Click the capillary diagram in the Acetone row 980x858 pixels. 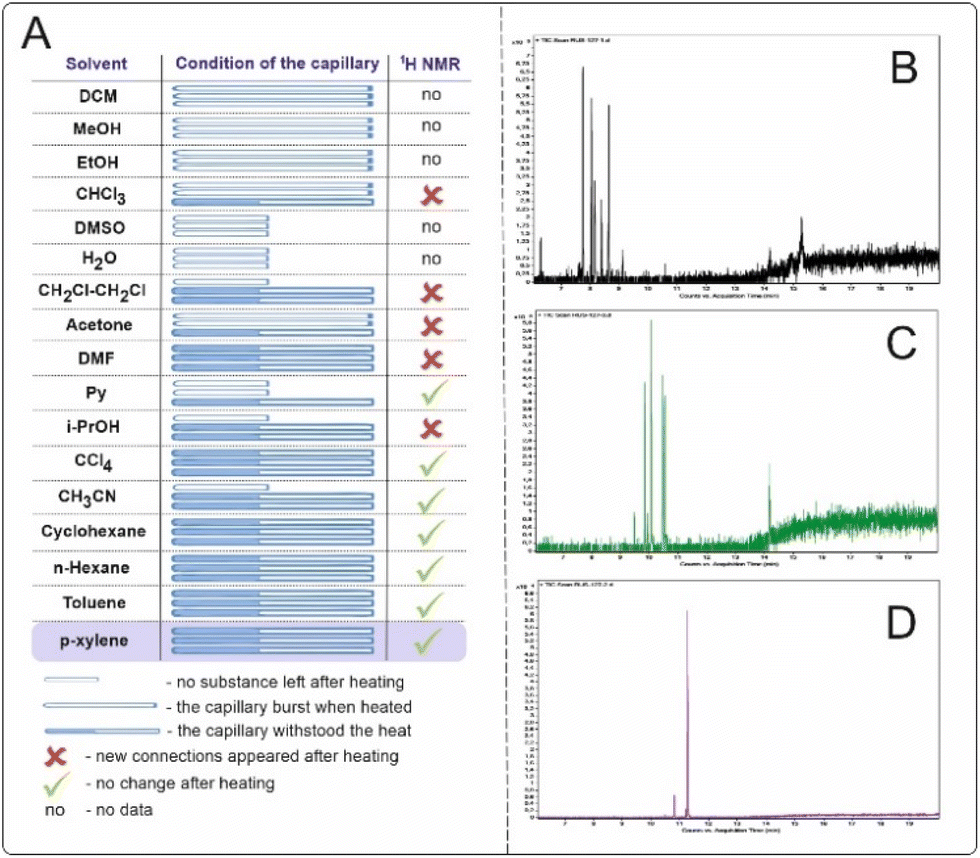(x=273, y=325)
